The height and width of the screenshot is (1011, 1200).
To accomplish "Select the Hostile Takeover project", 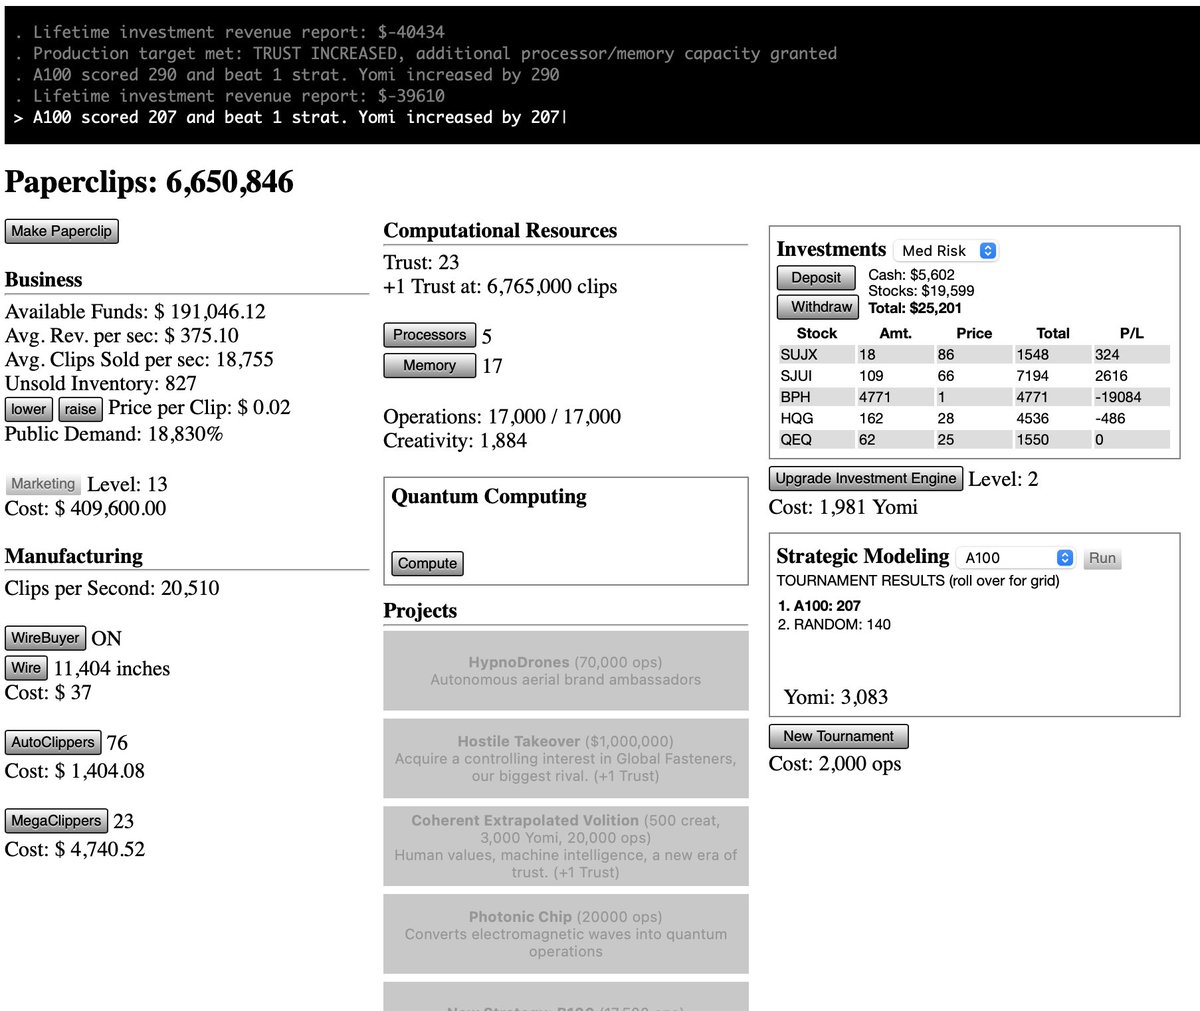I will click(x=566, y=758).
